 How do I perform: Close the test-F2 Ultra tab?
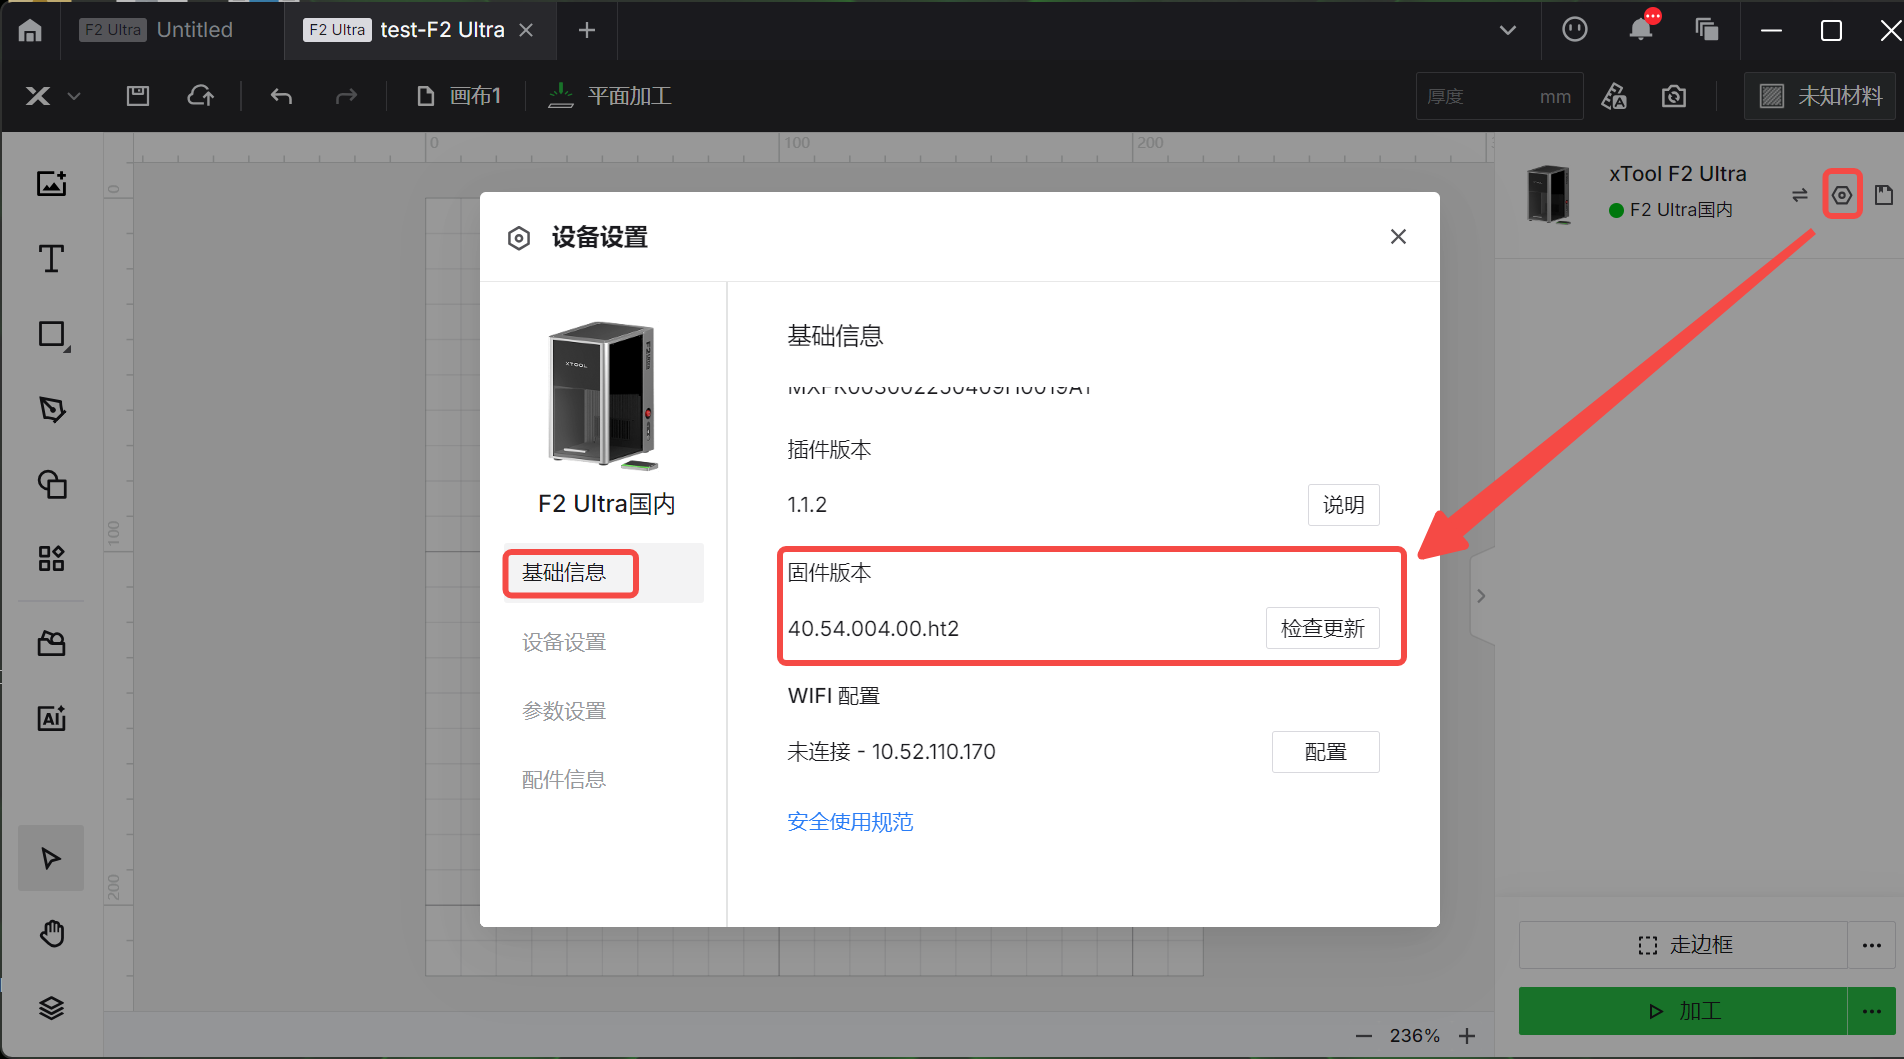[x=526, y=30]
